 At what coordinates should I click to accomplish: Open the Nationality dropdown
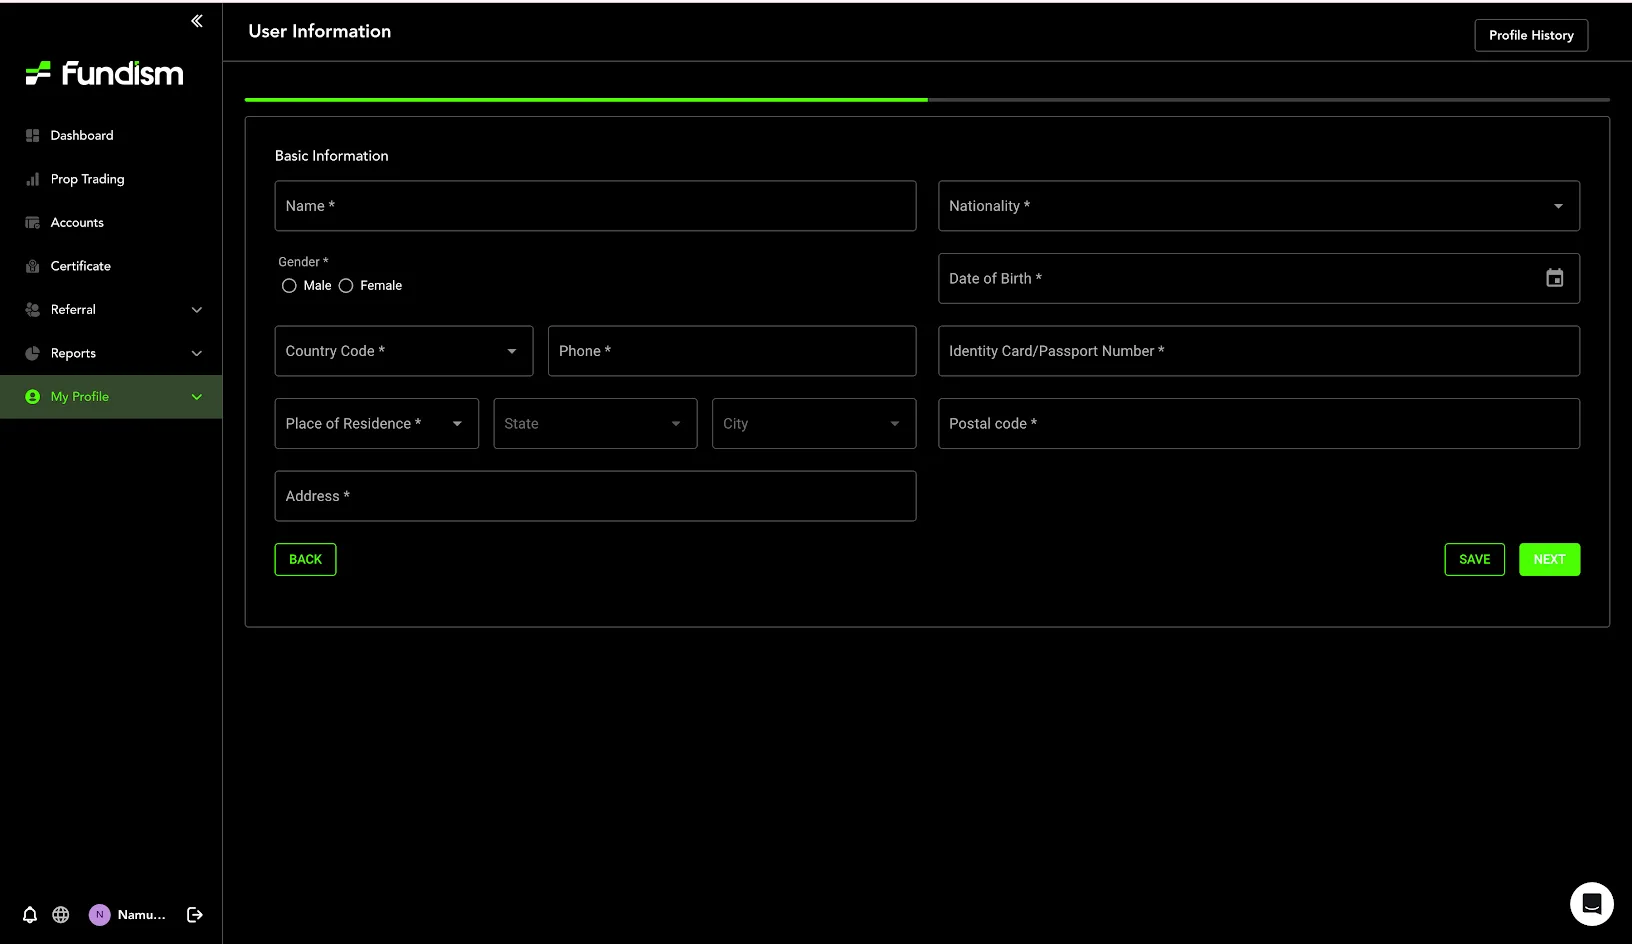point(1258,206)
